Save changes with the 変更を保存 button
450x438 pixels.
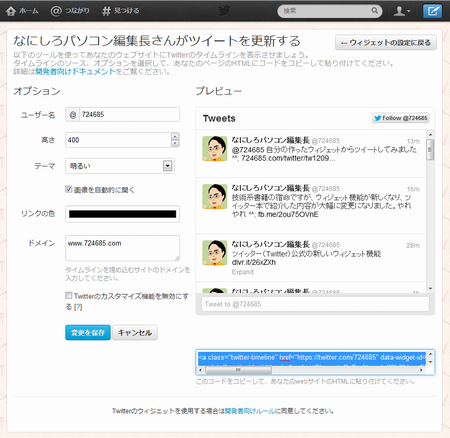pos(88,332)
